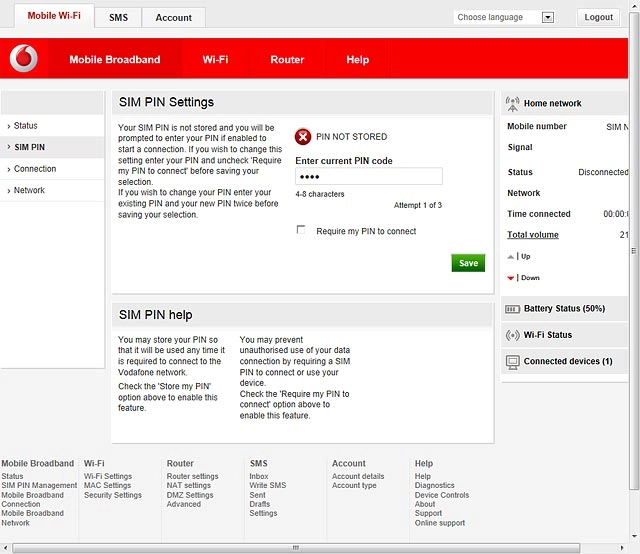Click the red Down arrow icon
This screenshot has width=640, height=554.
(x=510, y=278)
